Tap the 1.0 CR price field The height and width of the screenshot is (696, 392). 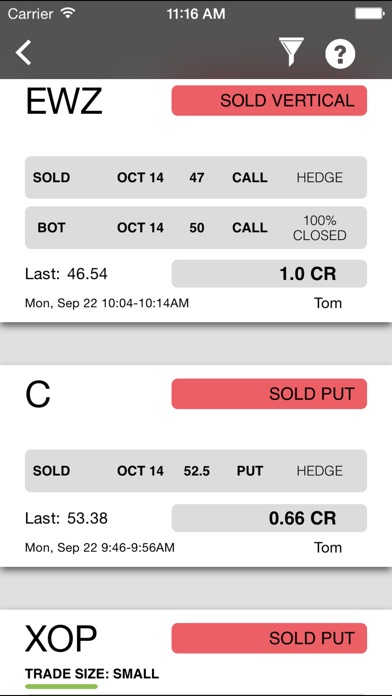269,274
